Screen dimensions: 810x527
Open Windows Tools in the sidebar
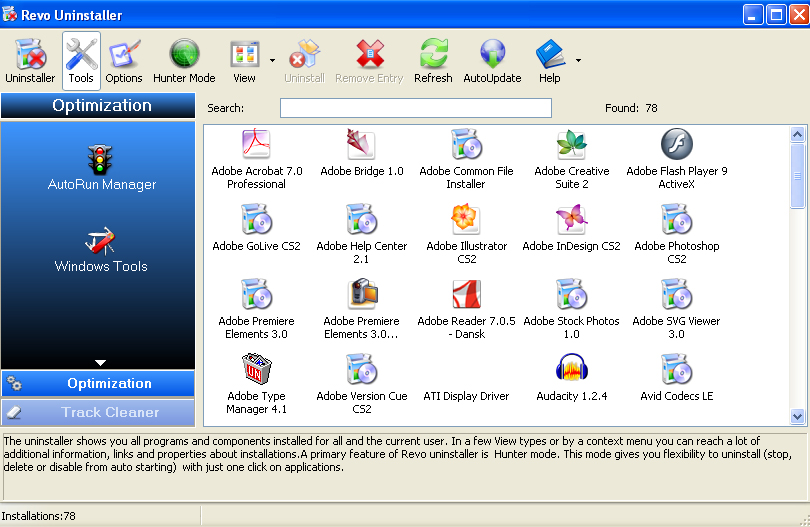click(101, 249)
